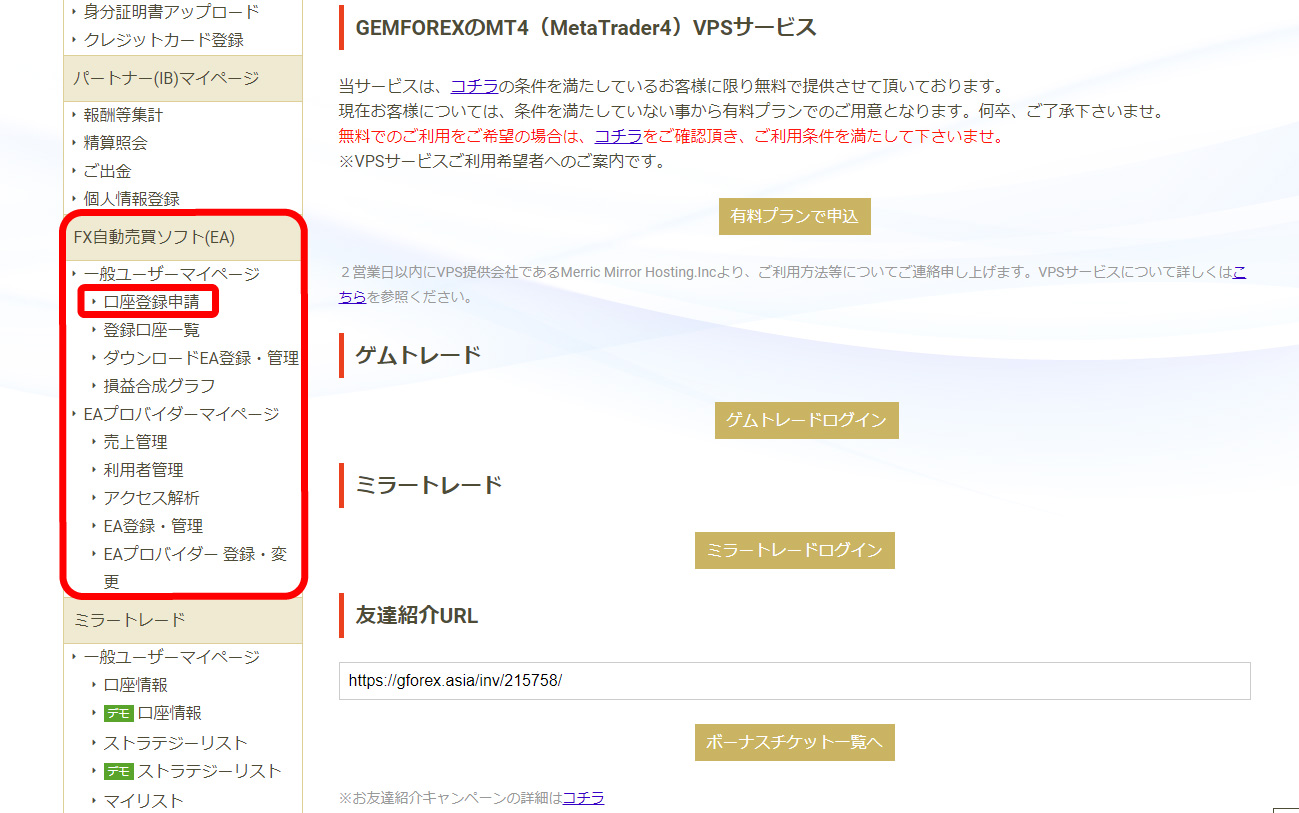Open EAプロバイダーマイページ in sidebar

pos(182,414)
